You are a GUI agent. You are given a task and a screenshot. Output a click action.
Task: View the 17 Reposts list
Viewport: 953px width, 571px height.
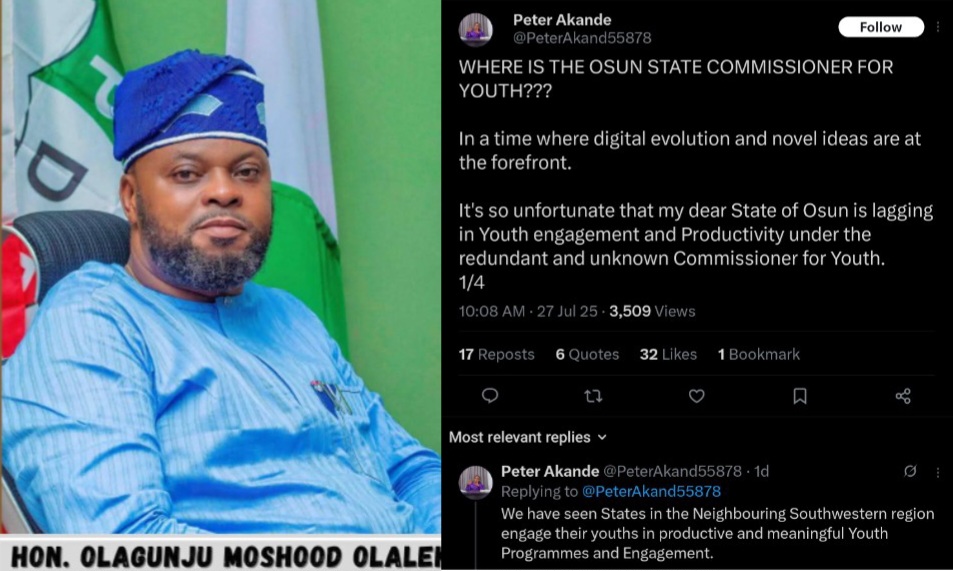497,355
